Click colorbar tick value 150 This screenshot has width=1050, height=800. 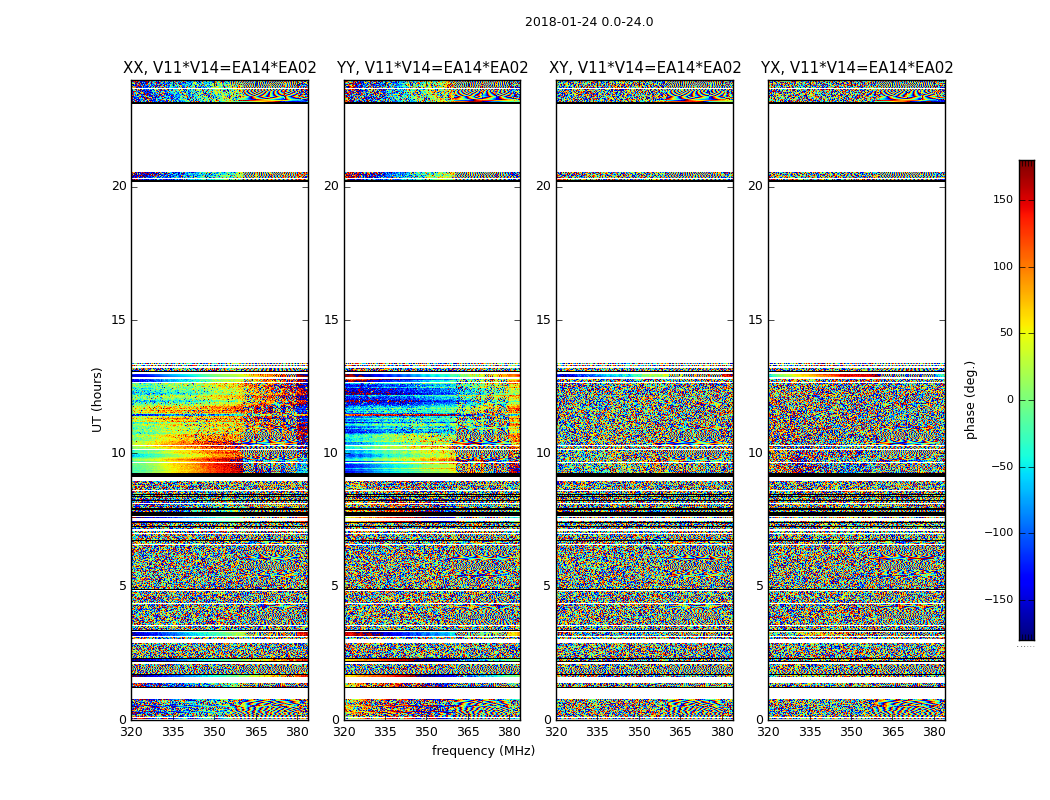click(1003, 199)
